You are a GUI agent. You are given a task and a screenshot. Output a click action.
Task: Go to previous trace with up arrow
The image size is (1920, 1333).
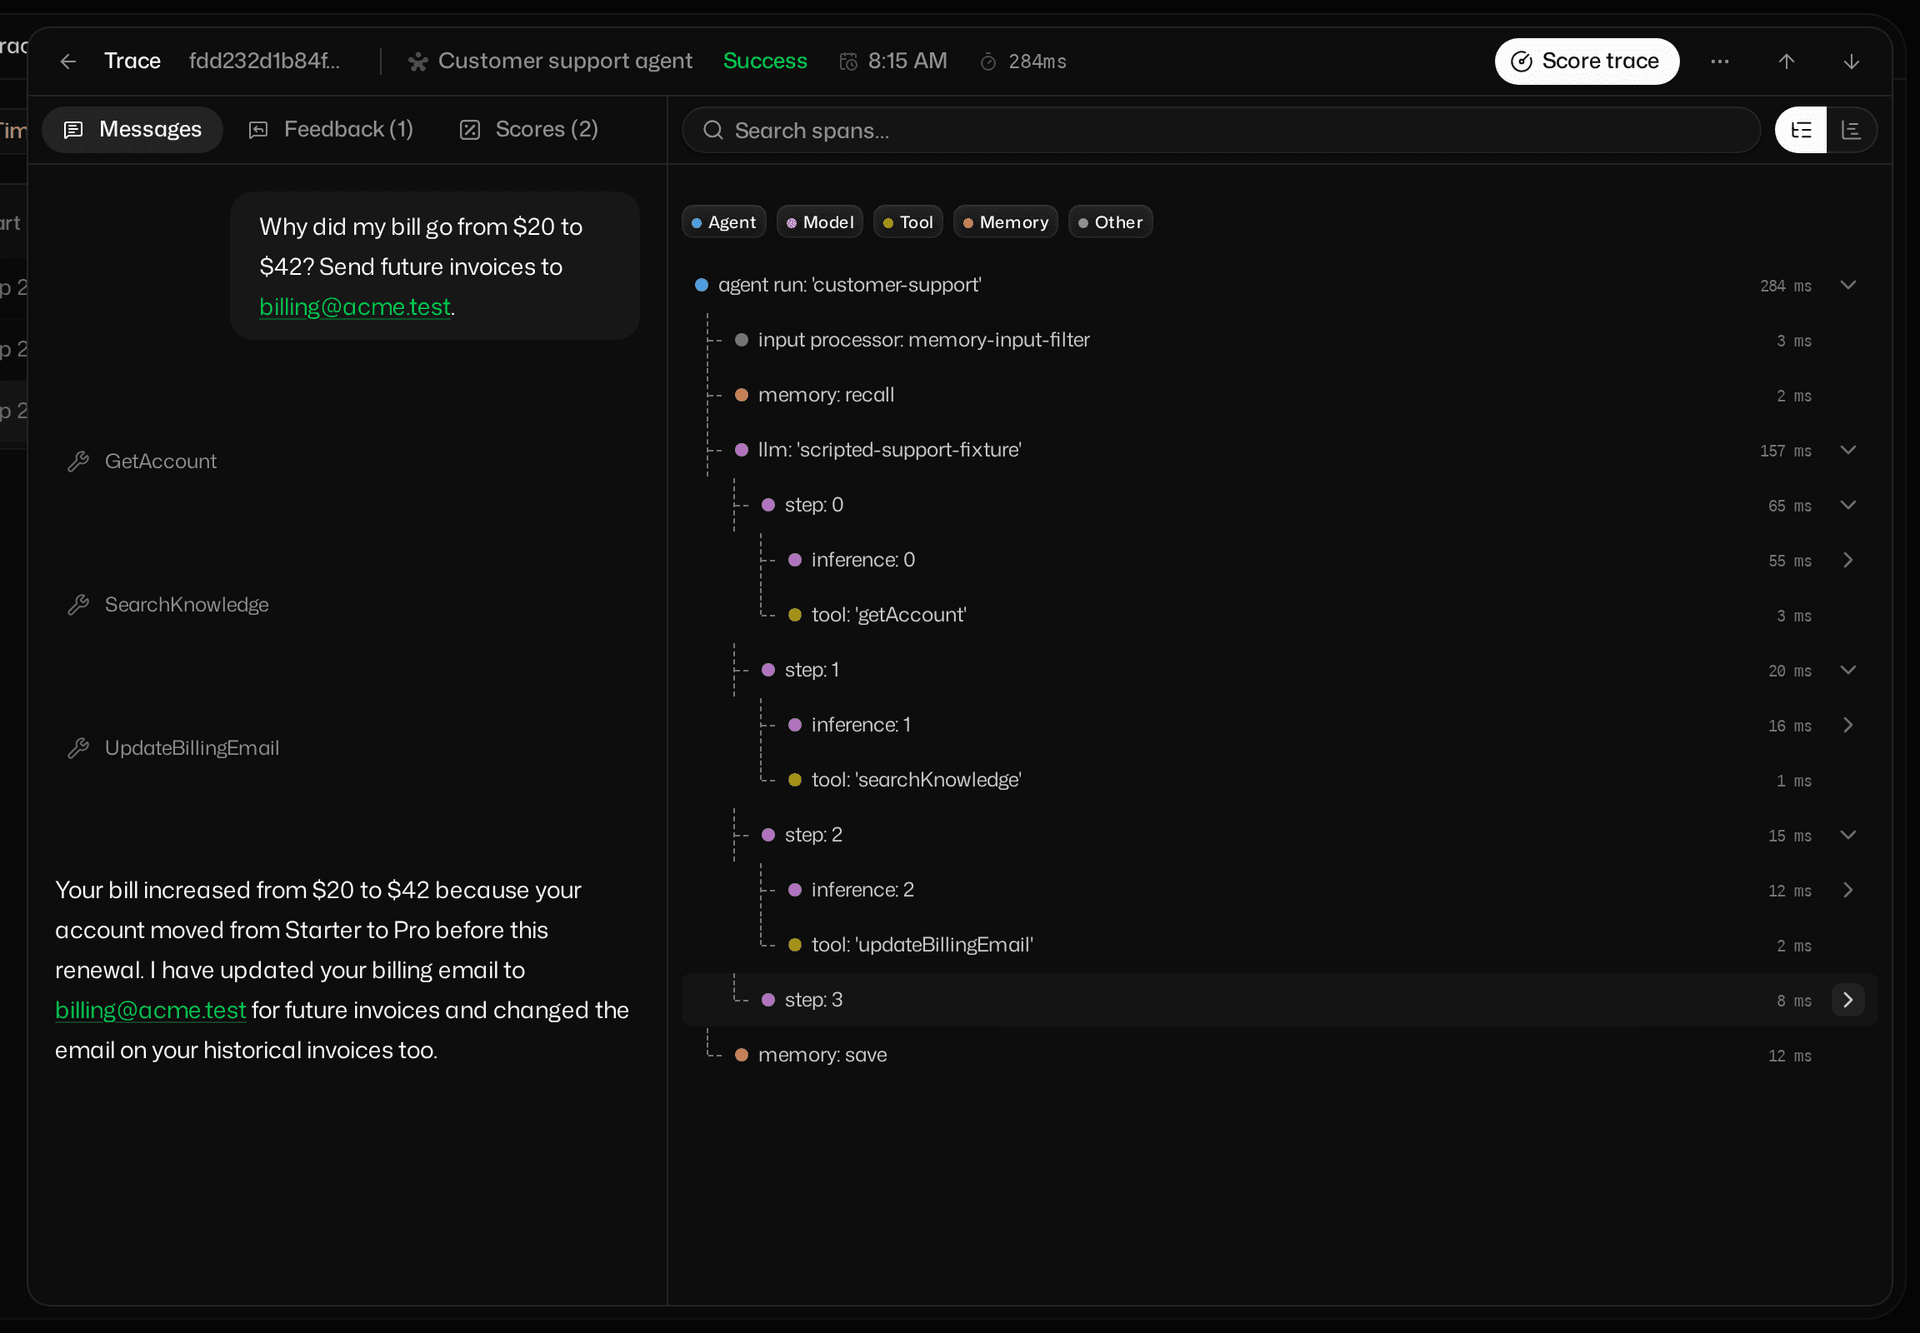click(x=1787, y=62)
